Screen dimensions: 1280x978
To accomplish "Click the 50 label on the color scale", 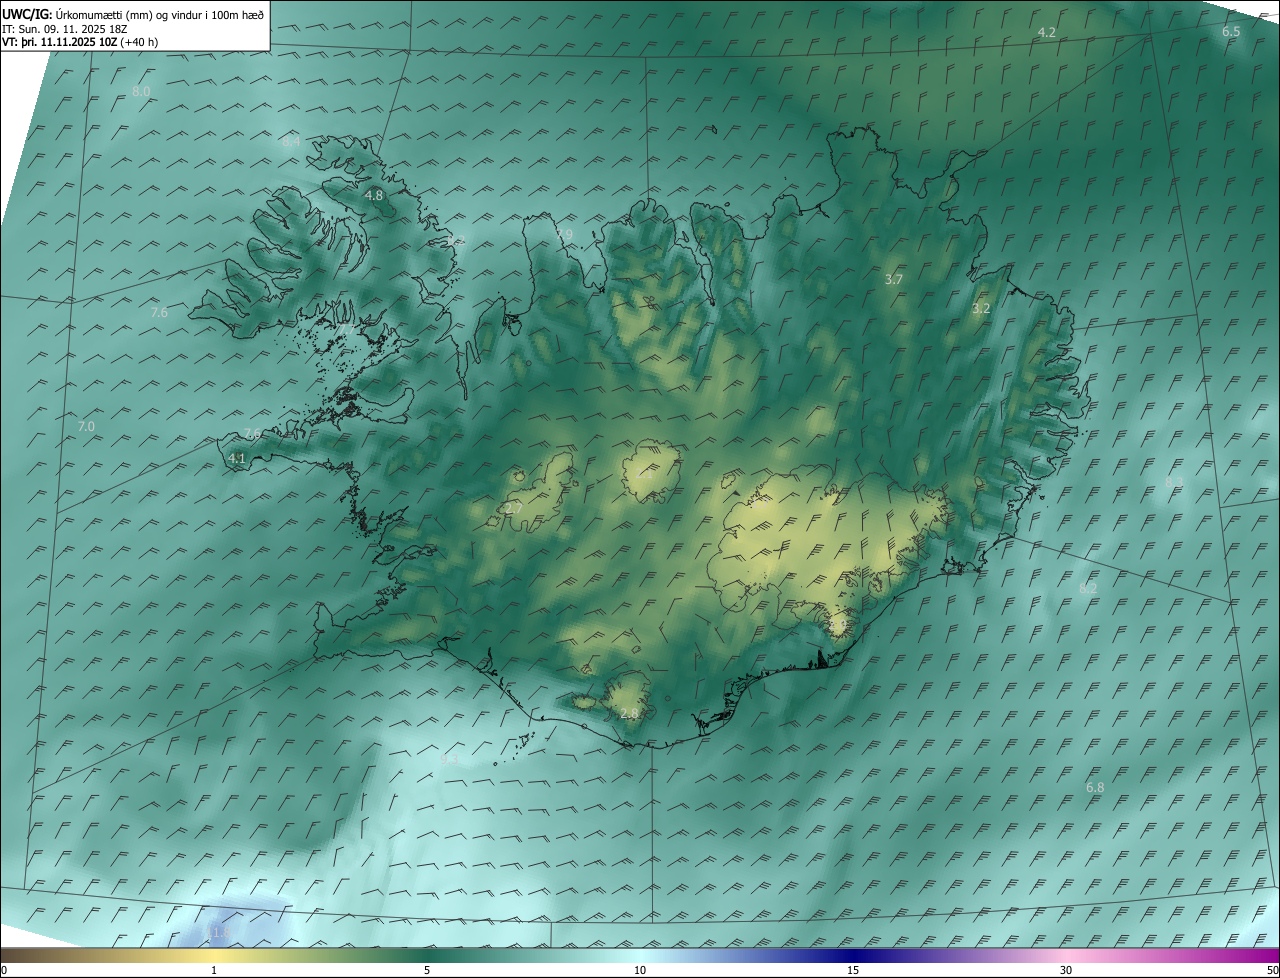I will (1272, 971).
